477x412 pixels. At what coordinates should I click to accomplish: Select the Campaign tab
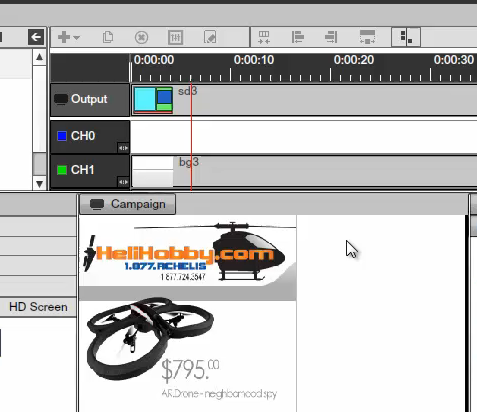128,204
